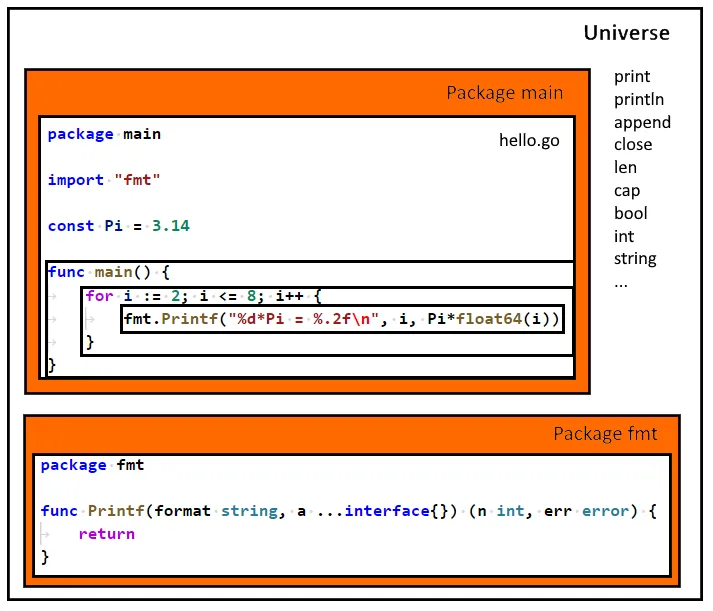This screenshot has height=611, width=713.
Task: Click bool in the Universe list
Action: coord(630,213)
